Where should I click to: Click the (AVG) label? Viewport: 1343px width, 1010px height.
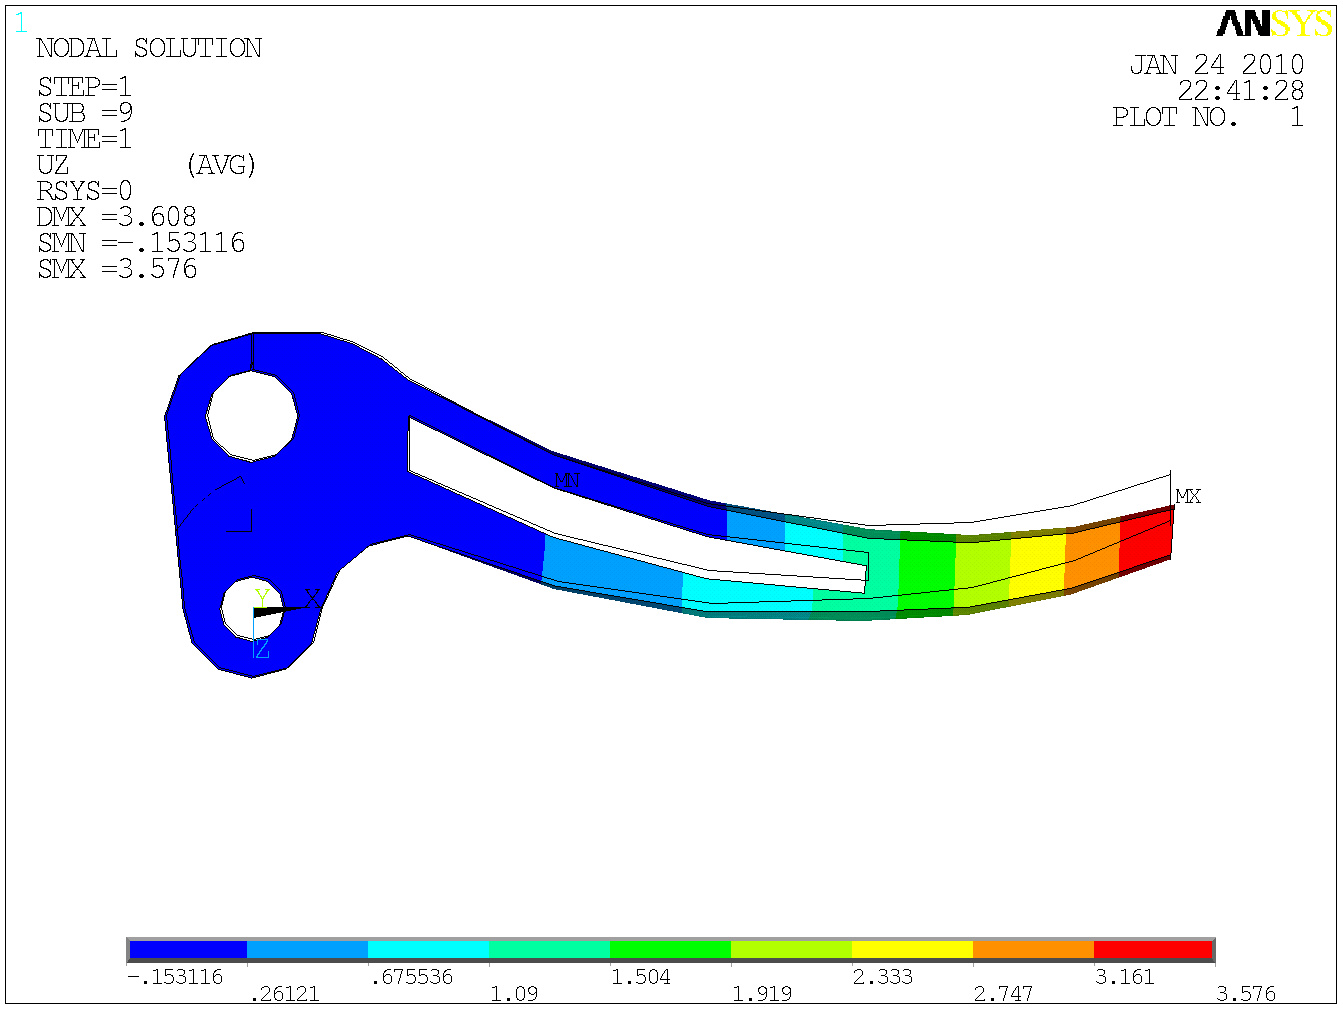click(221, 165)
